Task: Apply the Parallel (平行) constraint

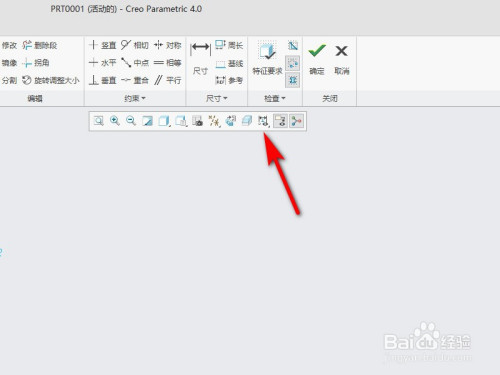Action: [x=168, y=80]
